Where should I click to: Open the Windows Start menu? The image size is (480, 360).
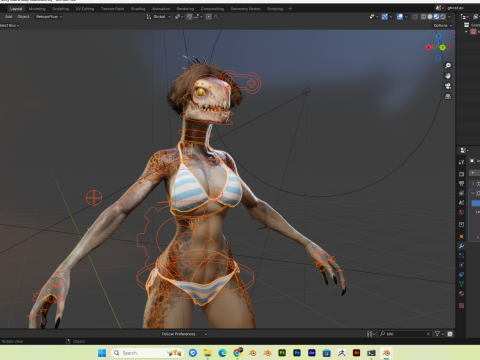pos(102,353)
